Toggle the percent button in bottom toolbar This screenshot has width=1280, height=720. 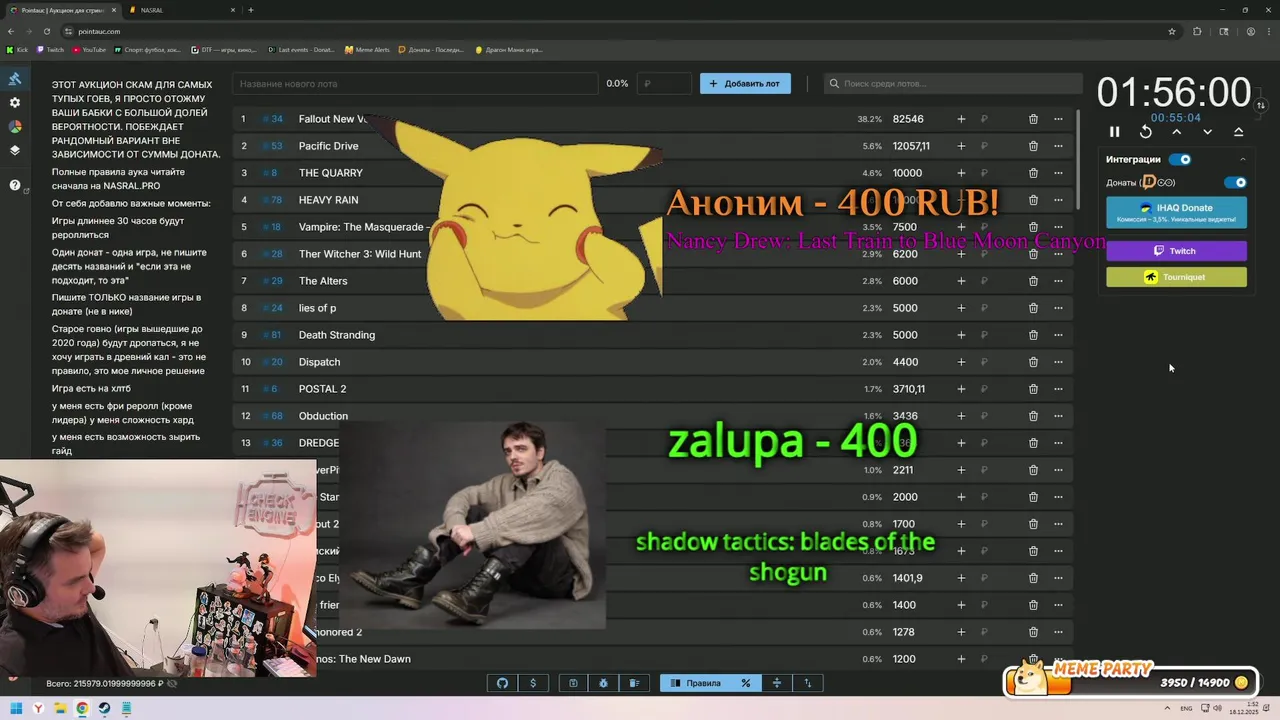(x=745, y=683)
